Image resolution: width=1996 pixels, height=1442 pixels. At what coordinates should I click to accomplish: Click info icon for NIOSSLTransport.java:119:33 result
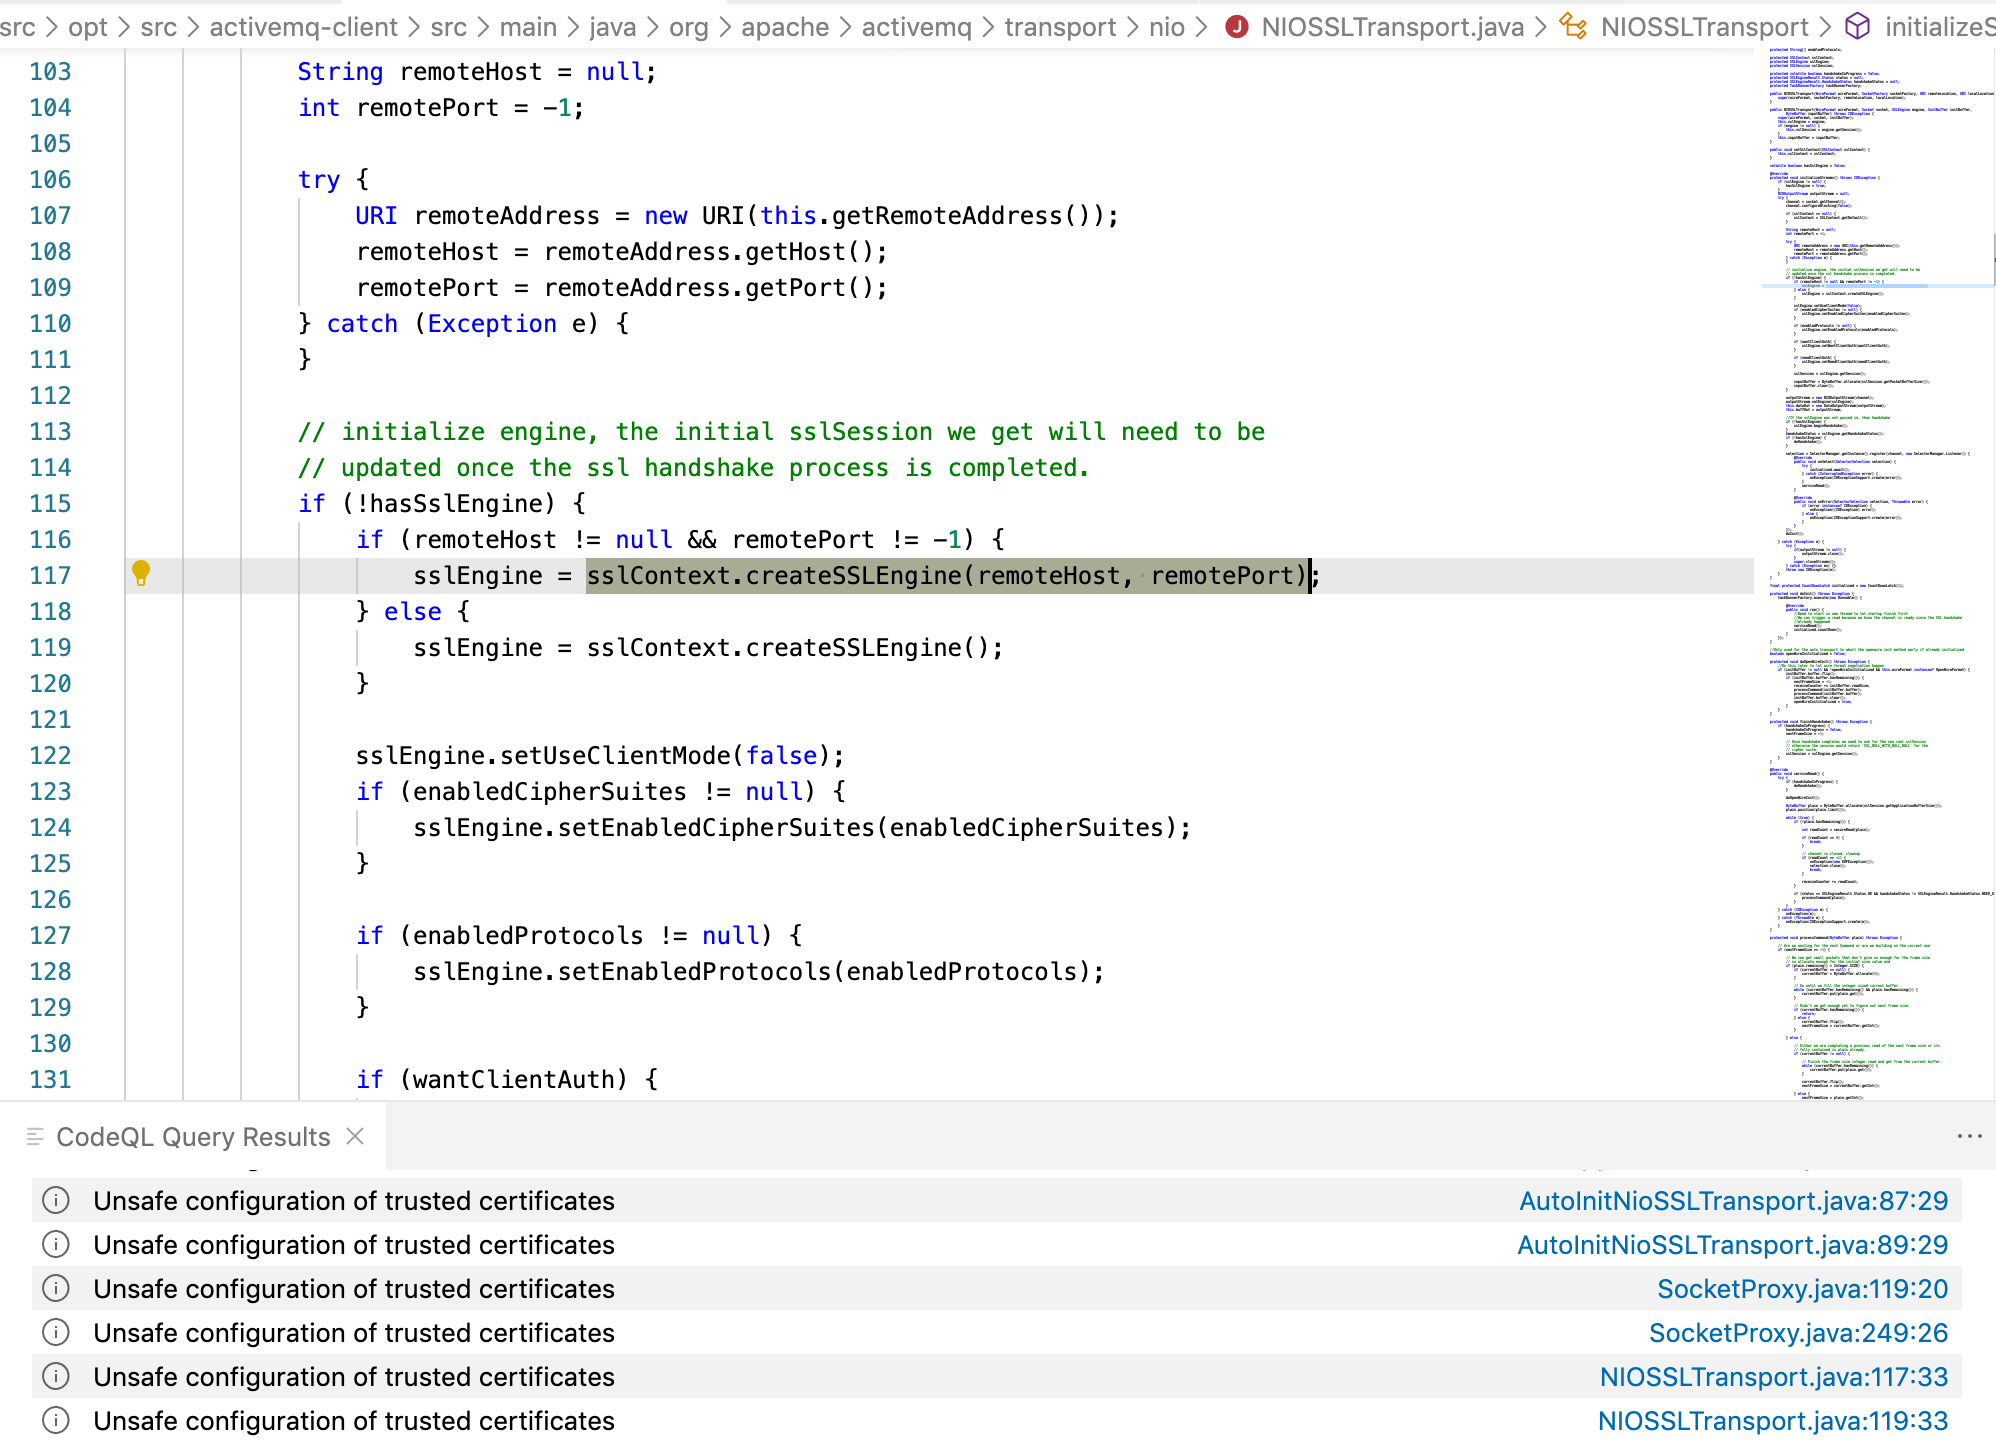pos(56,1420)
